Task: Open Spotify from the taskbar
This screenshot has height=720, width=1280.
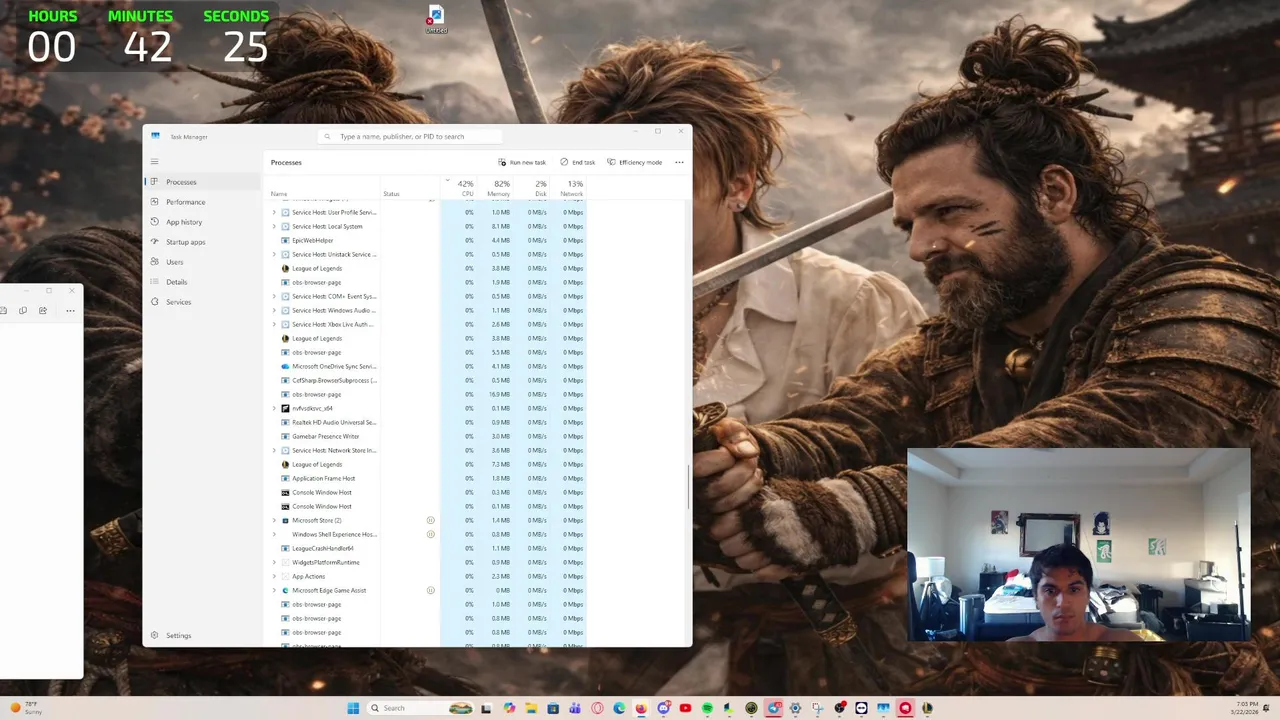Action: click(x=707, y=708)
